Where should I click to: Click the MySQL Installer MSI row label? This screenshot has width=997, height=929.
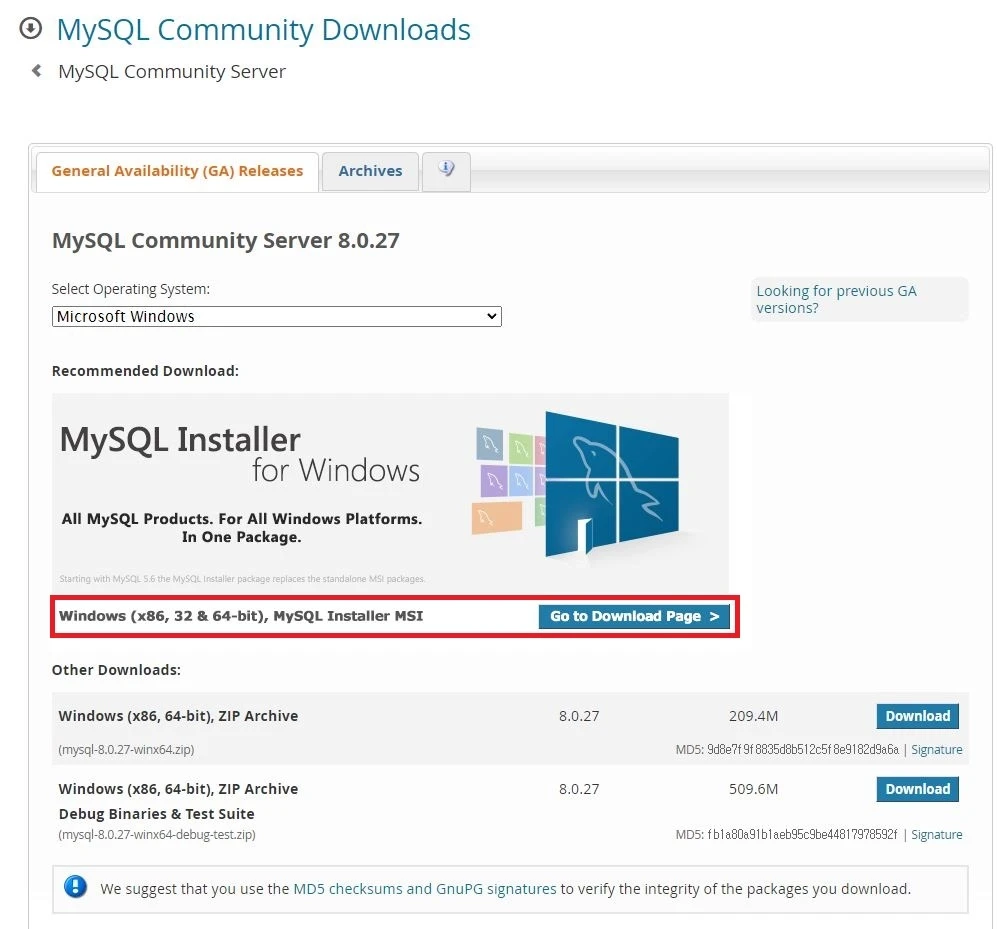tap(241, 616)
